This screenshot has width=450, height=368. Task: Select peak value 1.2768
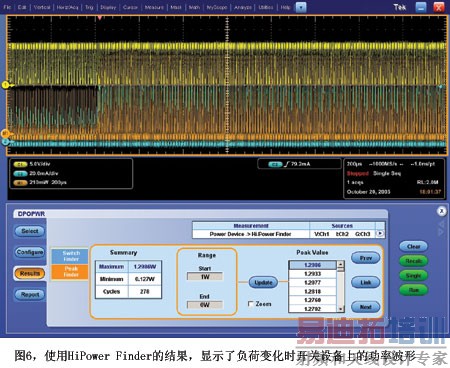tap(313, 300)
